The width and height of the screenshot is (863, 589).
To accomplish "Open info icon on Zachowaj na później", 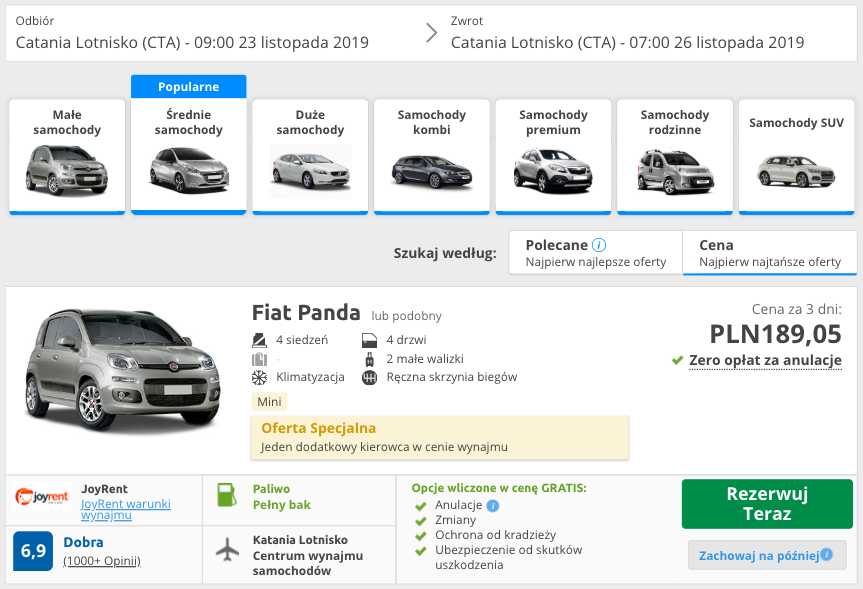I will pyautogui.click(x=827, y=554).
